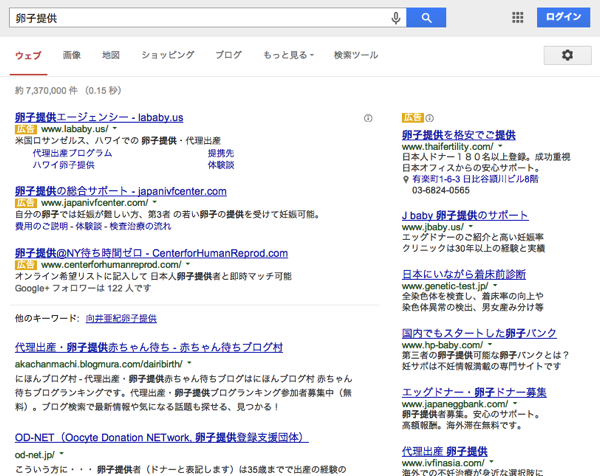The height and width of the screenshot is (476, 600).
Task: Open the ブログ tab
Action: (228, 55)
